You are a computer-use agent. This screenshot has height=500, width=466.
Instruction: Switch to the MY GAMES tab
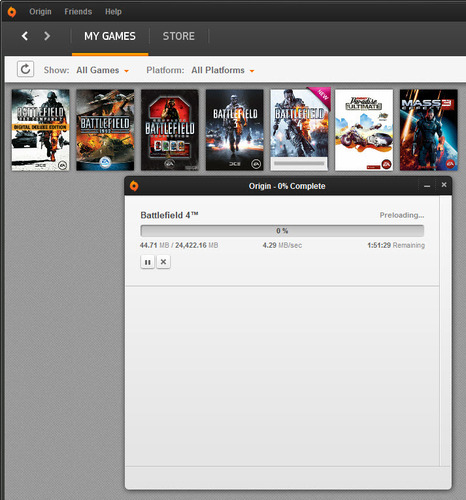coord(110,36)
